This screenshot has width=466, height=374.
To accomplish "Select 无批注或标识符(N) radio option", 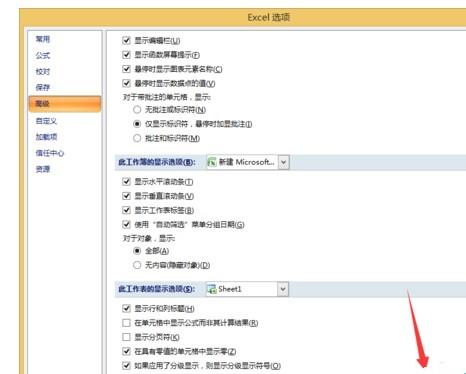I will 137,110.
